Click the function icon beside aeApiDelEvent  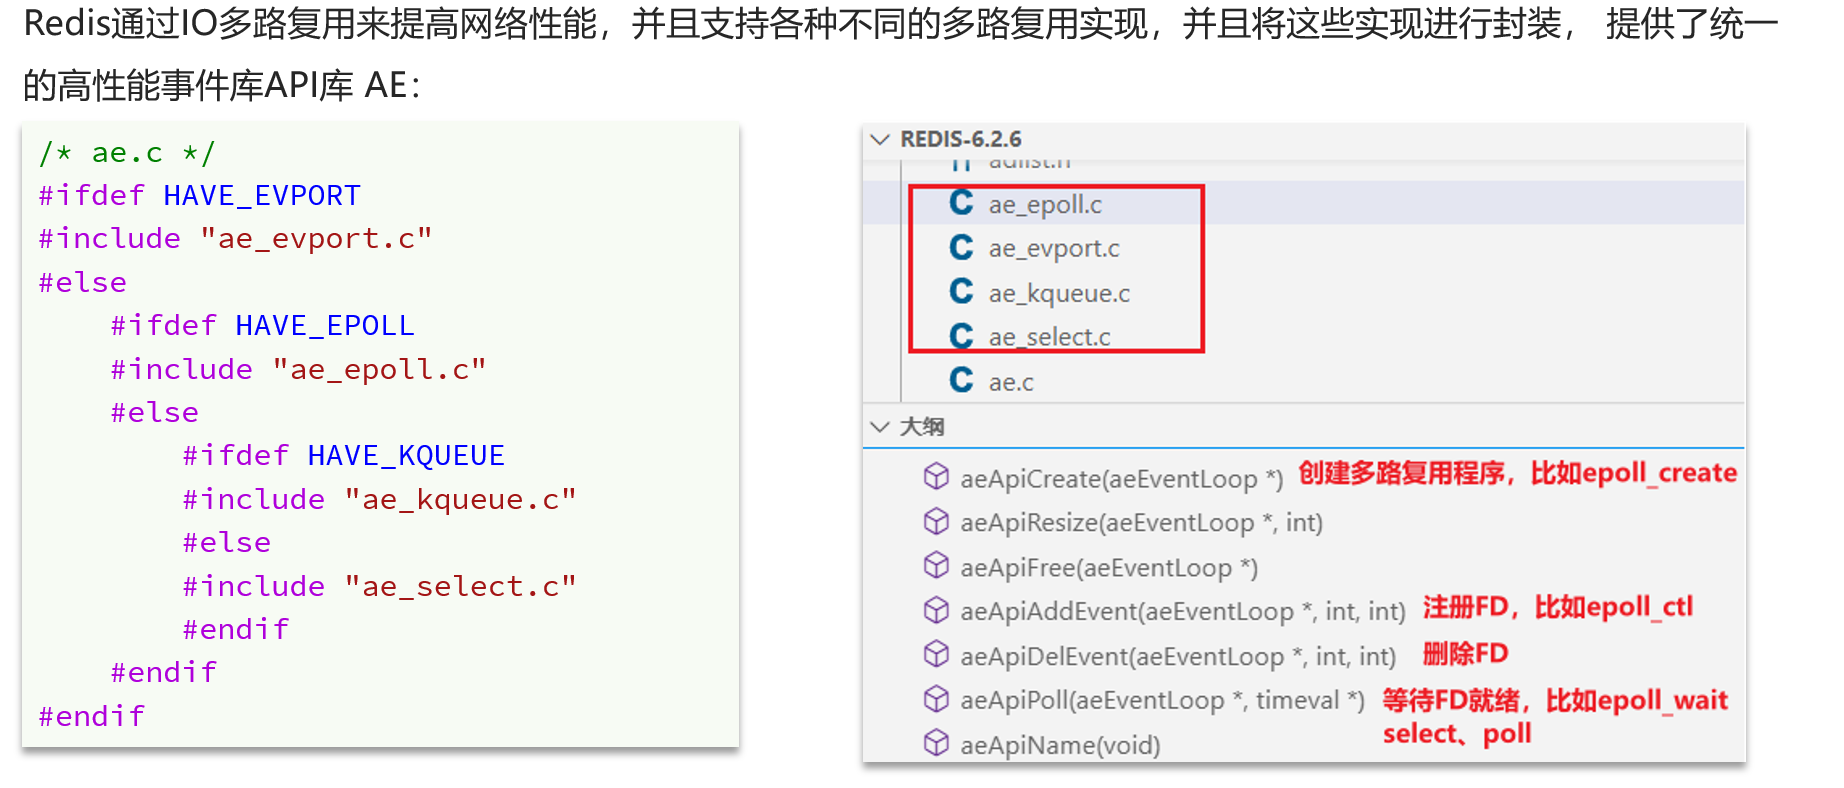pyautogui.click(x=936, y=654)
